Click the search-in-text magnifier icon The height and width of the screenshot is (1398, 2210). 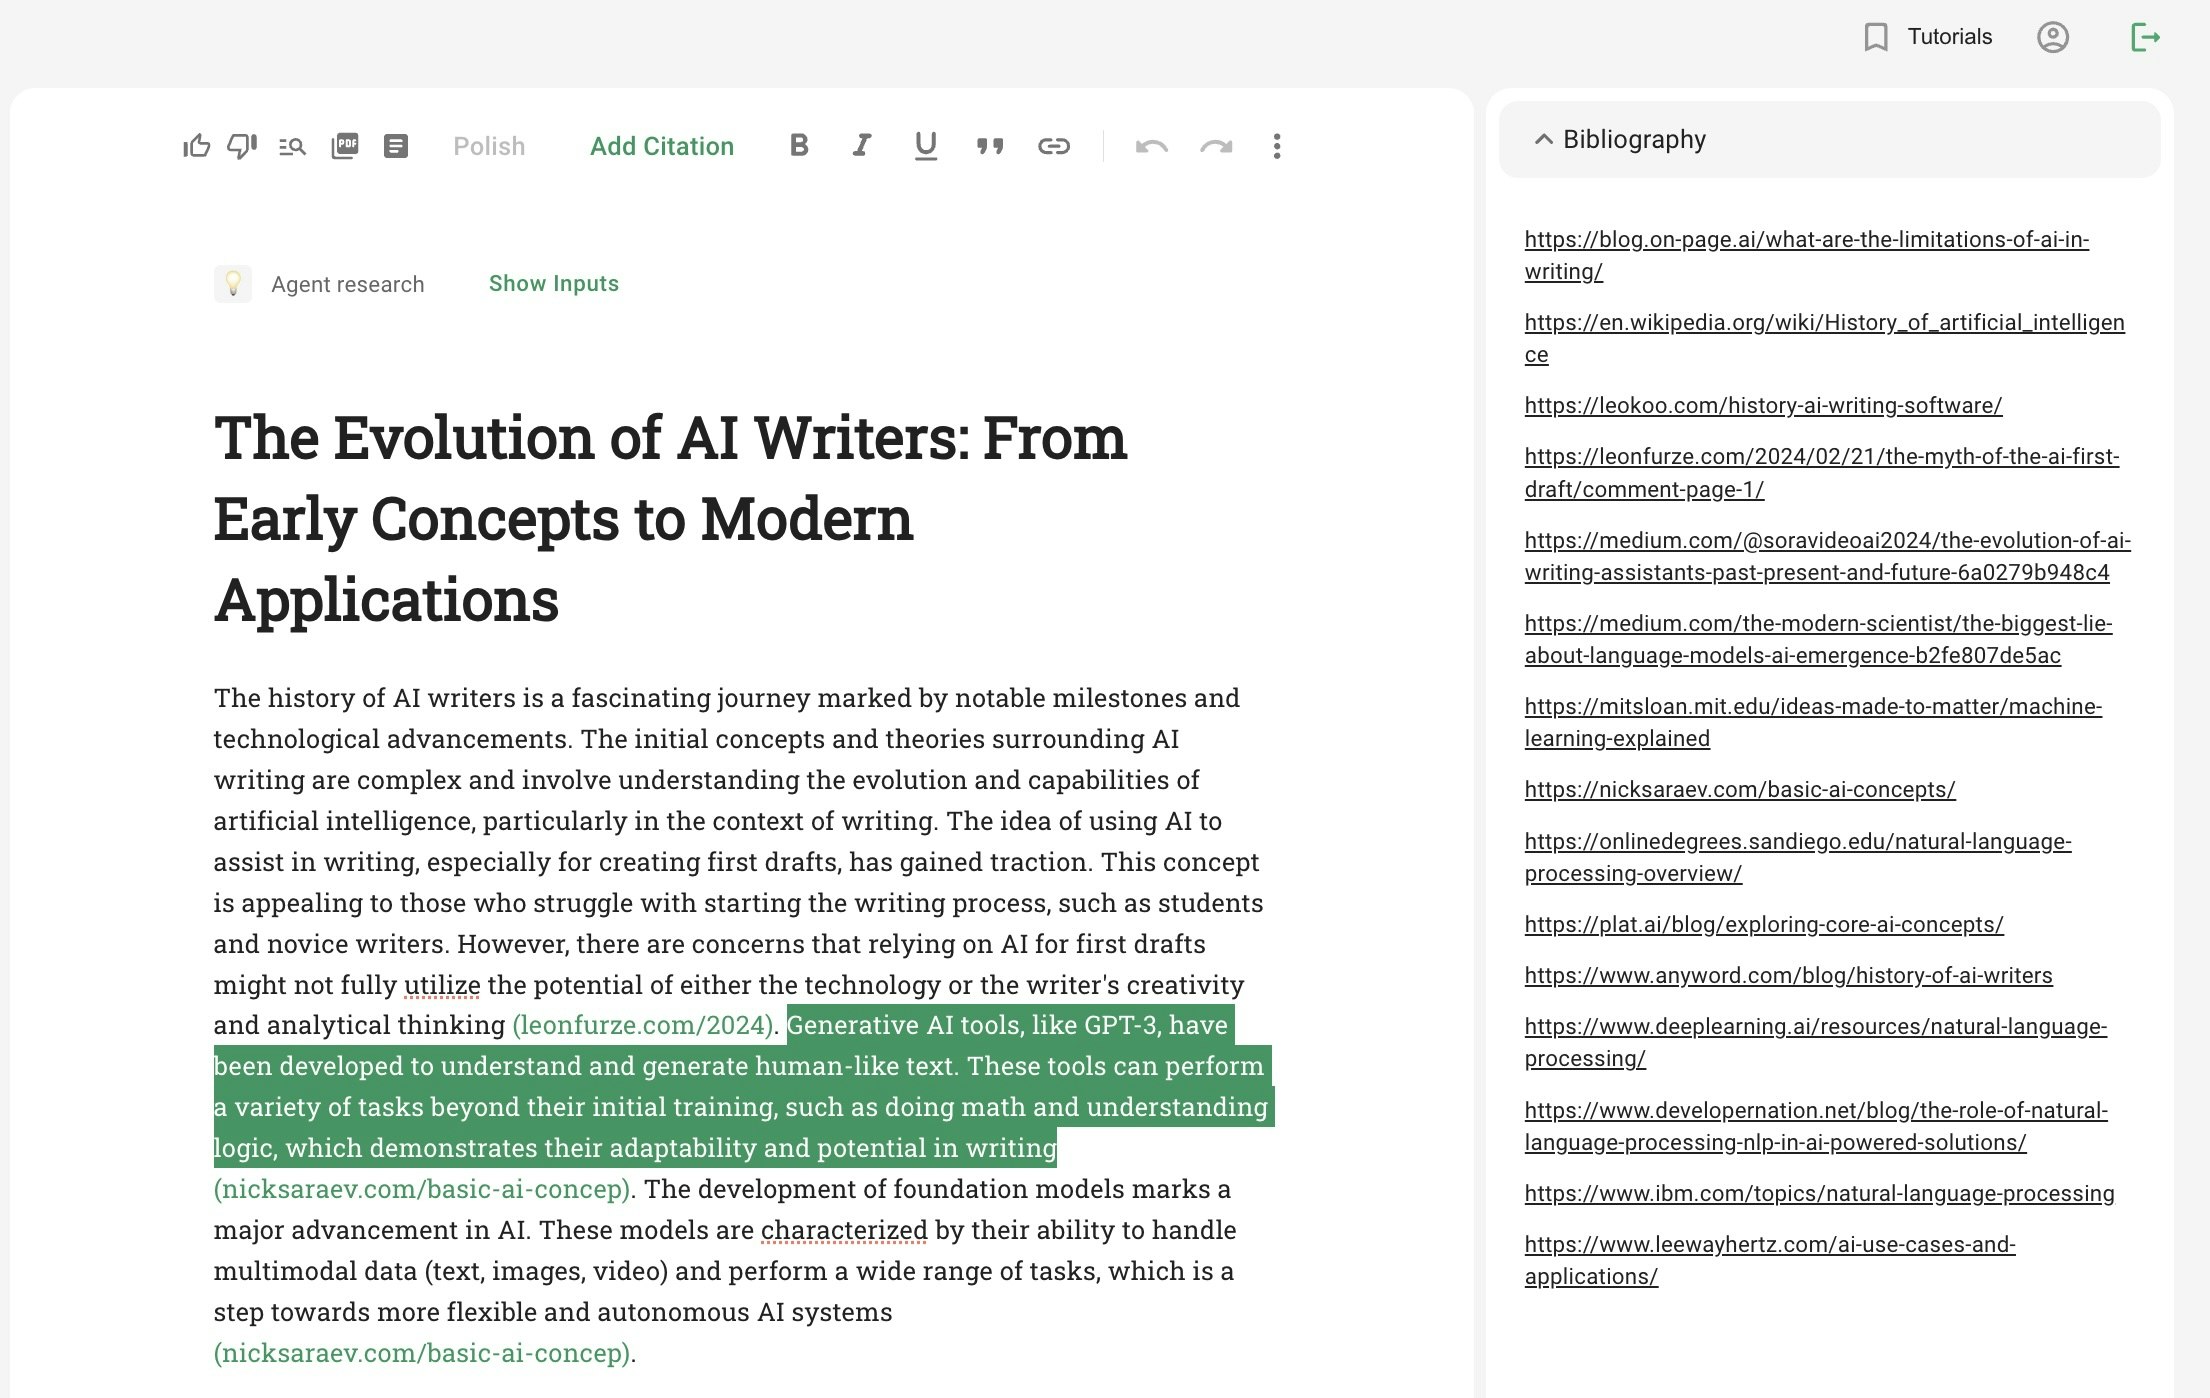(292, 146)
